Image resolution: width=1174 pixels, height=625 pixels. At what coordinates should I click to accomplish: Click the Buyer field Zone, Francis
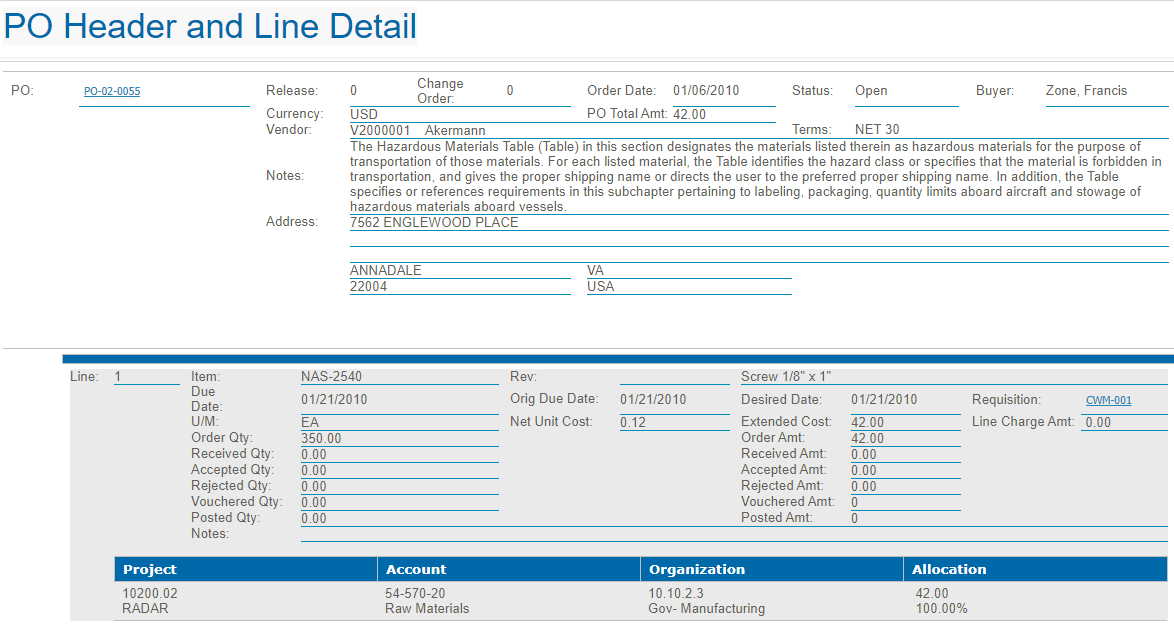tap(1086, 91)
